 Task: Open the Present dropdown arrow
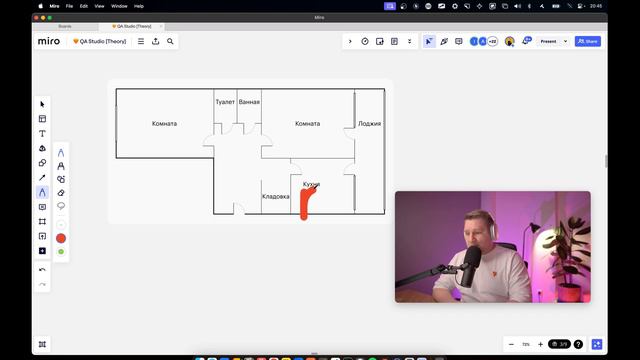coord(565,41)
